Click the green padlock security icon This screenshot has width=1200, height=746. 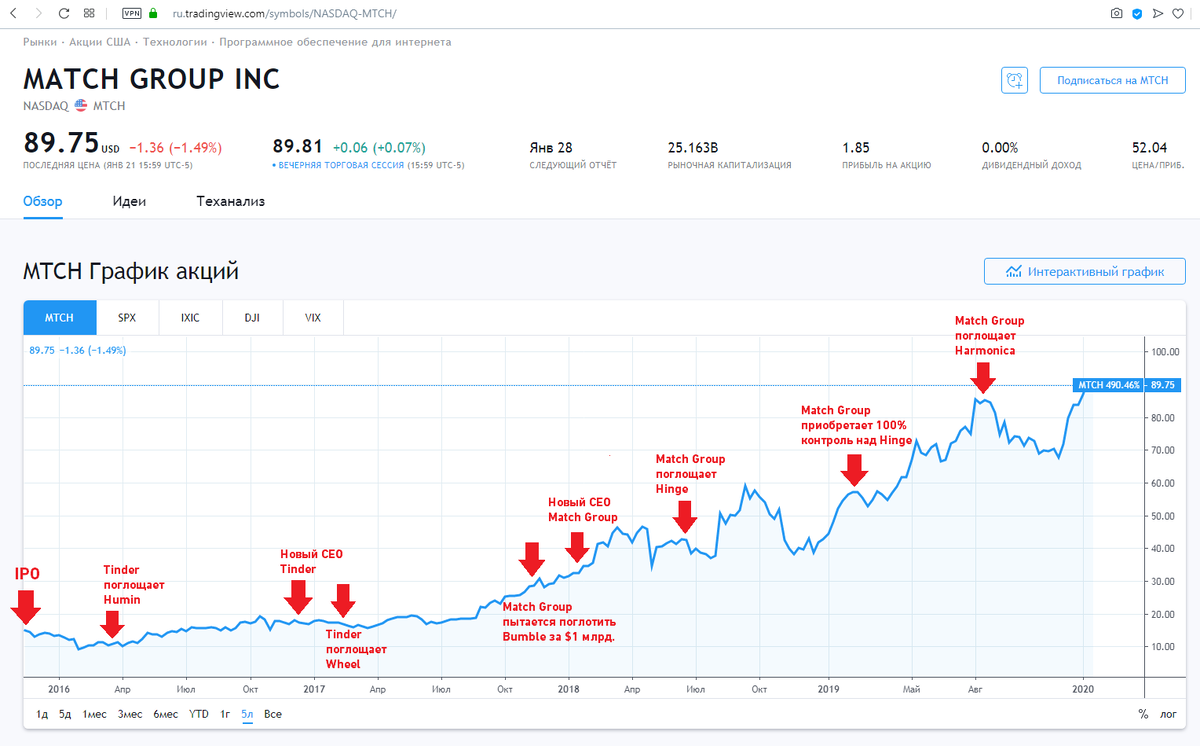tap(153, 14)
